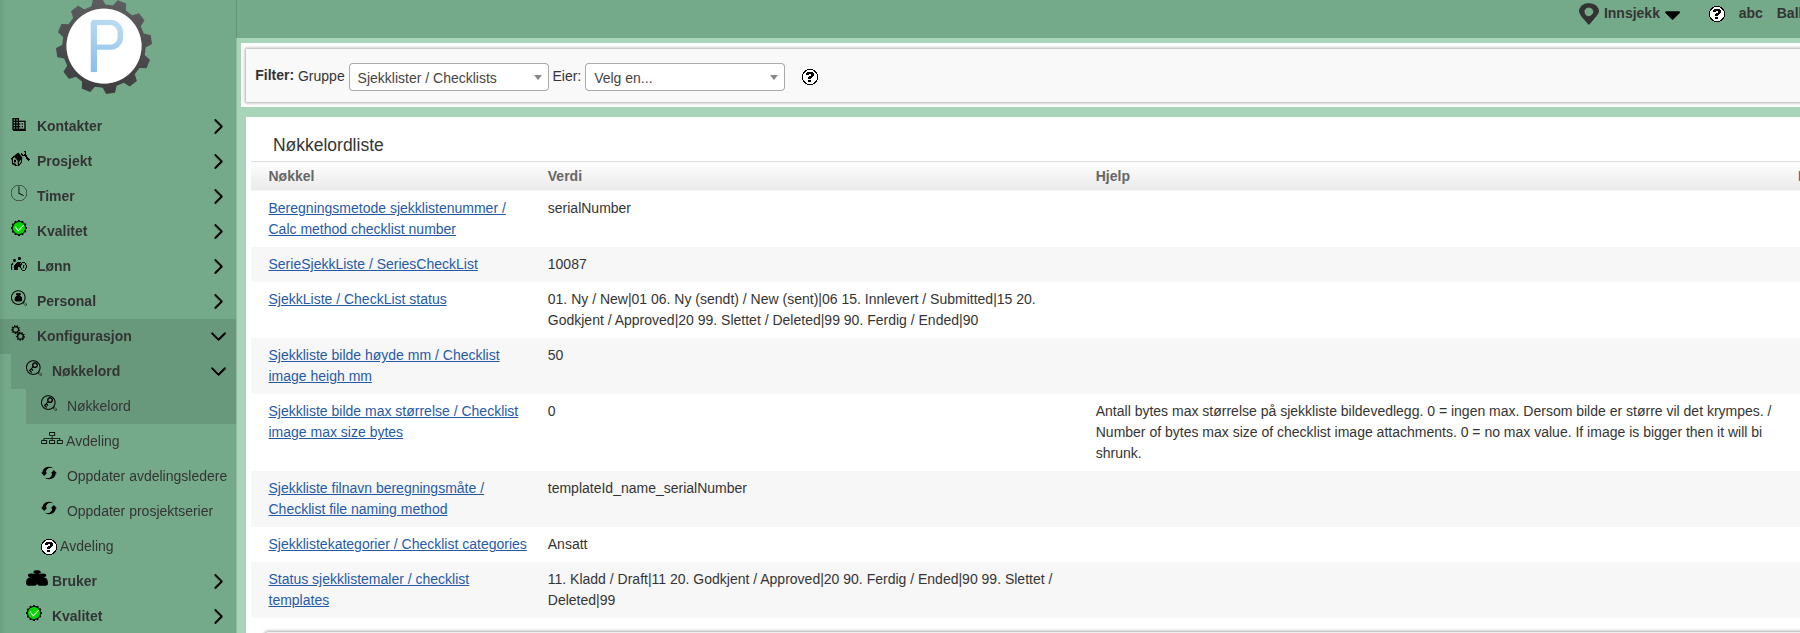Open the SerieSjekkListe / SeriesCheckList link
The width and height of the screenshot is (1800, 633).
(x=372, y=264)
